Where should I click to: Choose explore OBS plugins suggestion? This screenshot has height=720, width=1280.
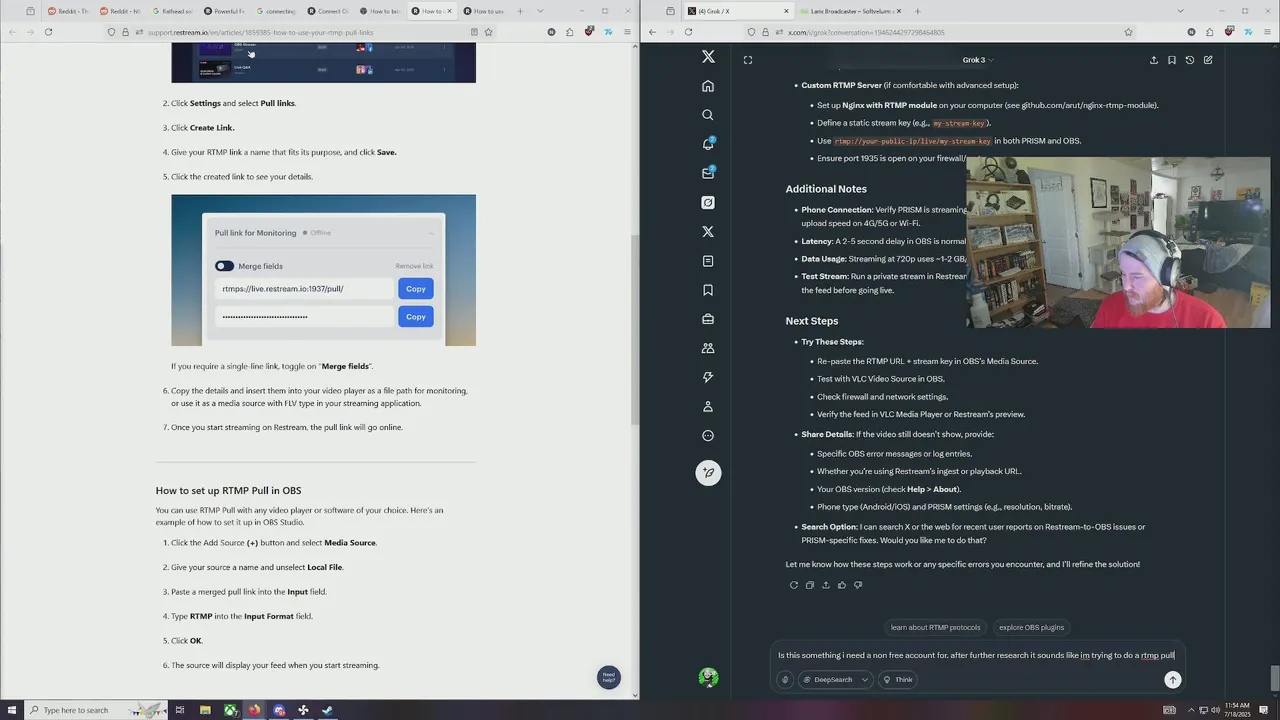point(1031,627)
